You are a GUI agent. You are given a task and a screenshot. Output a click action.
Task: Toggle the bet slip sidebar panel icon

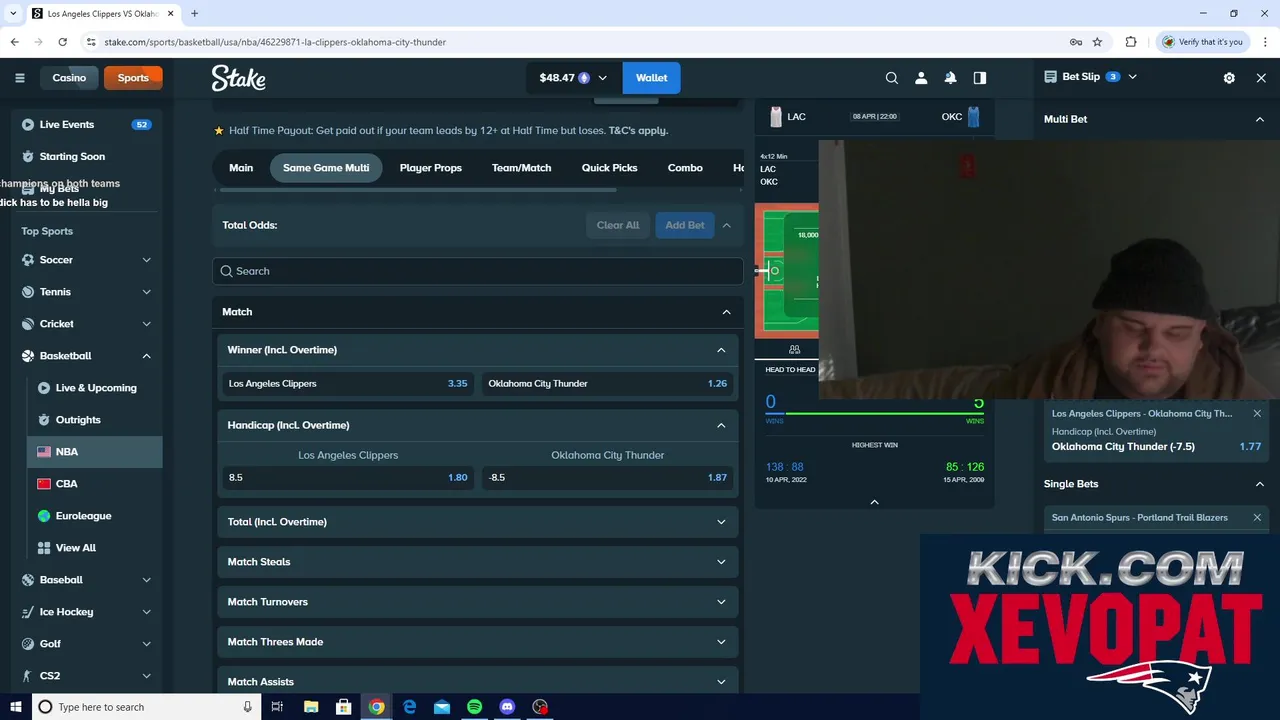pyautogui.click(x=980, y=78)
